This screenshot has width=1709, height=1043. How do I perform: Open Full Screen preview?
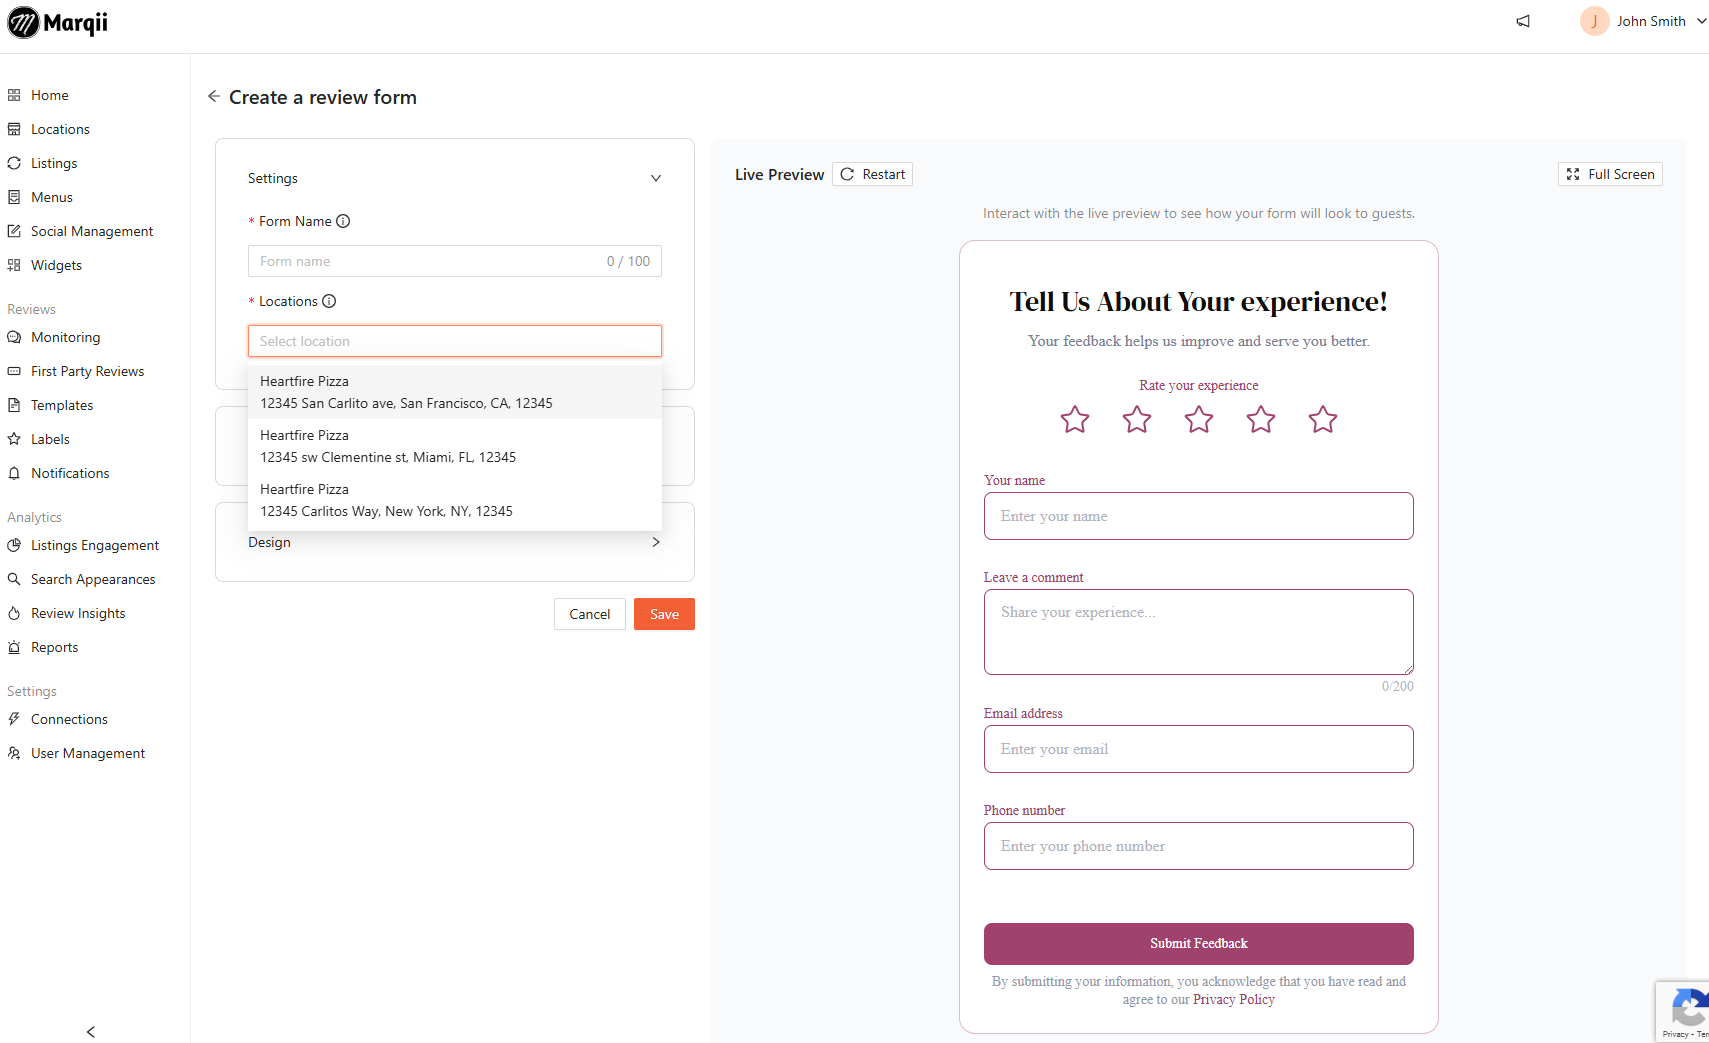coord(1610,174)
